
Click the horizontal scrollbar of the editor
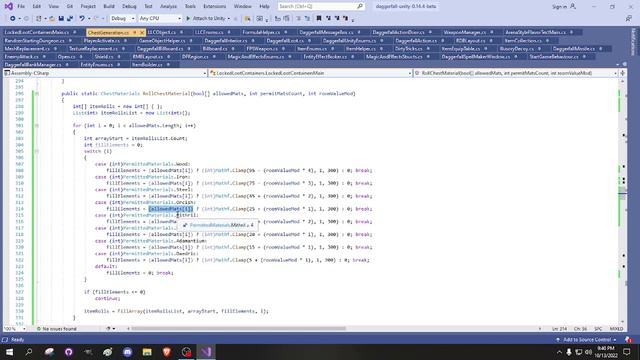(238, 329)
